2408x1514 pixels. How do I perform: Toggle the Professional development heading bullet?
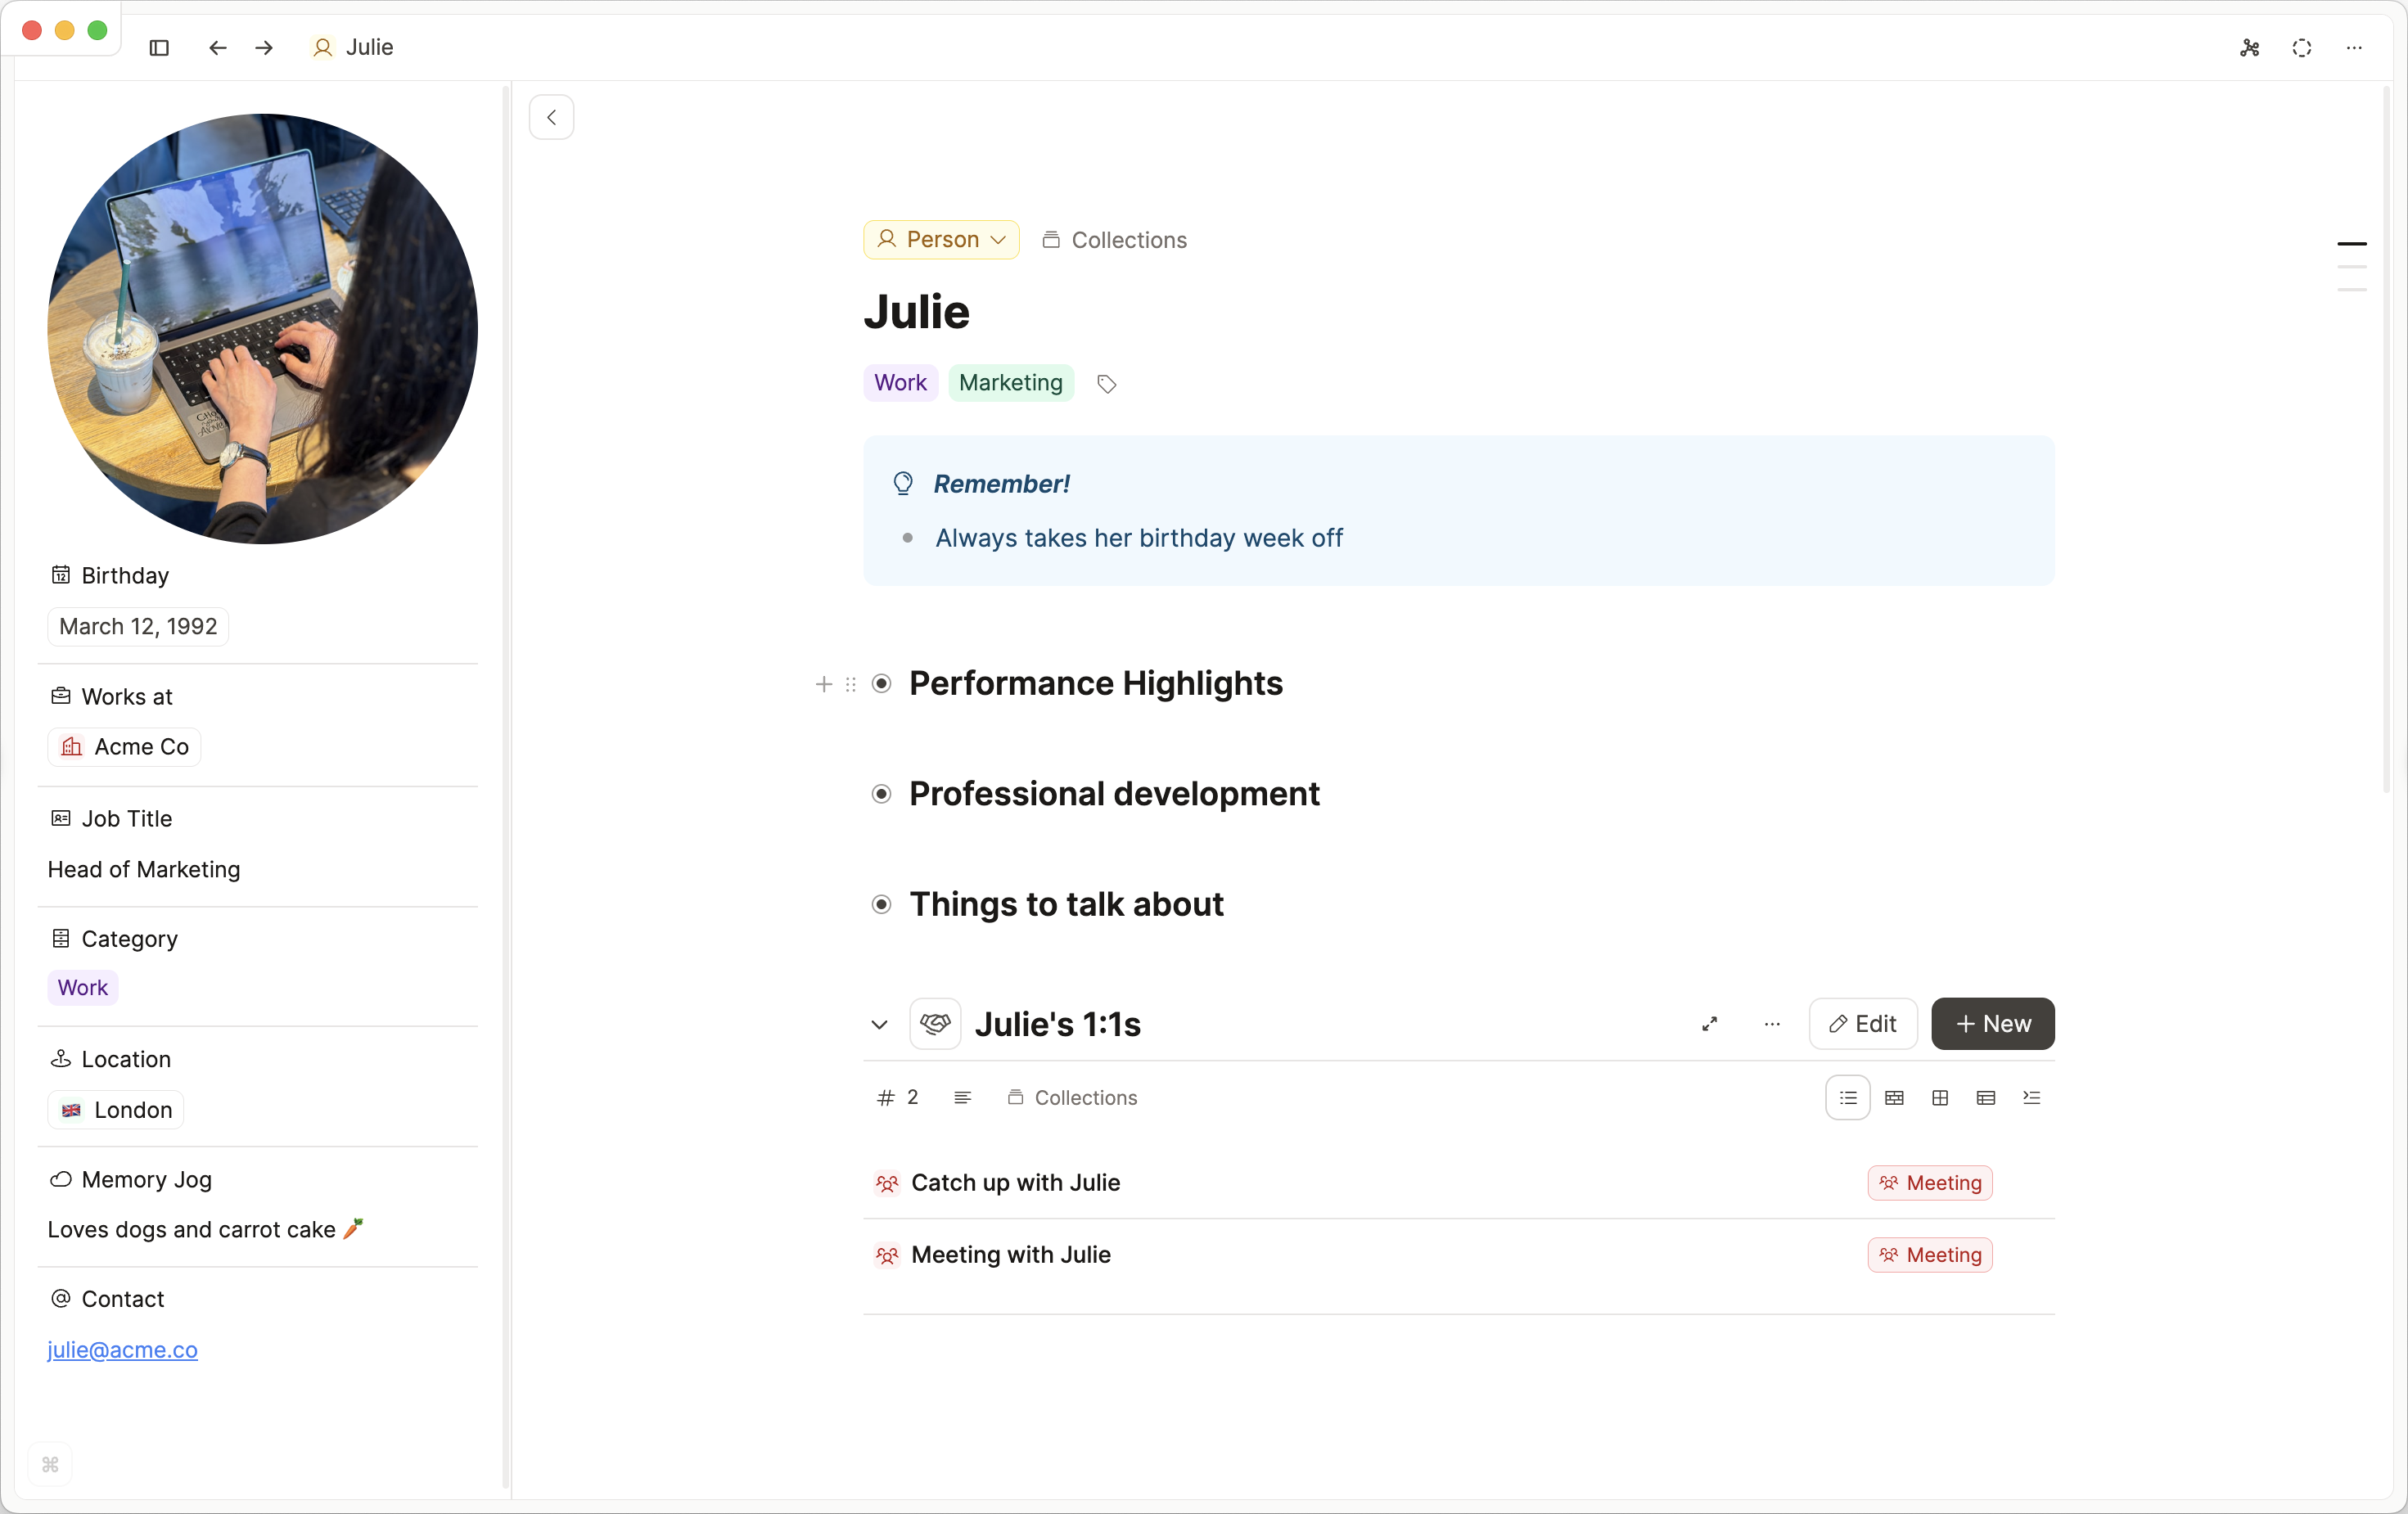tap(881, 794)
